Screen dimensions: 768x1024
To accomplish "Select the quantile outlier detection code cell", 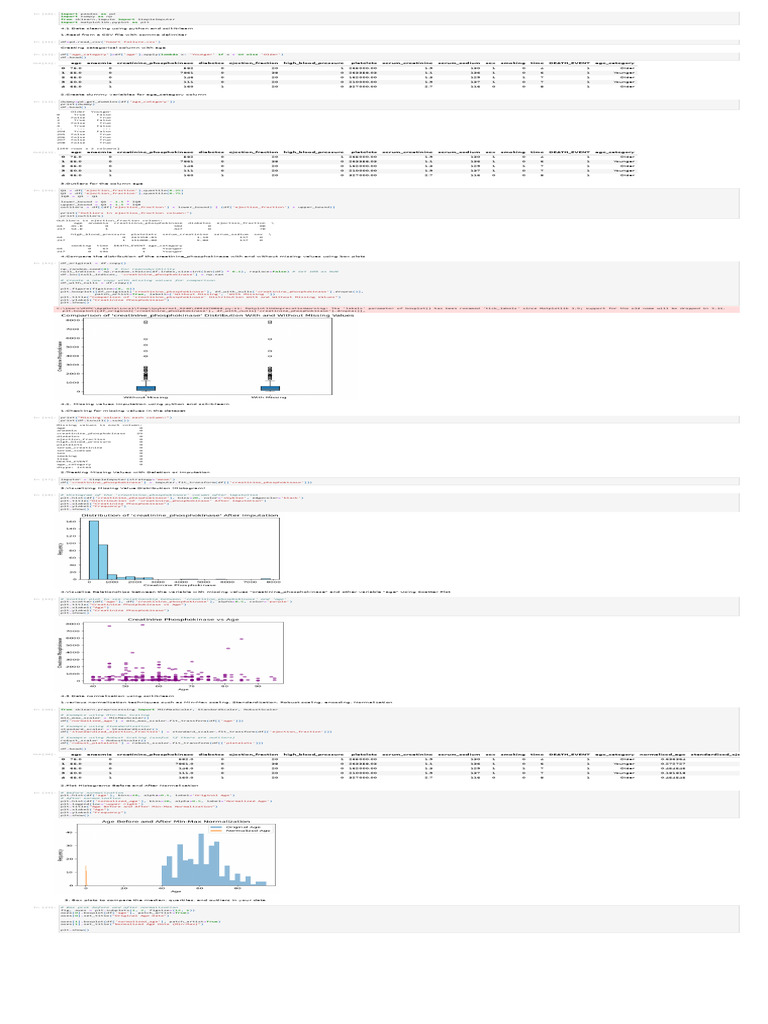I will click(x=399, y=202).
